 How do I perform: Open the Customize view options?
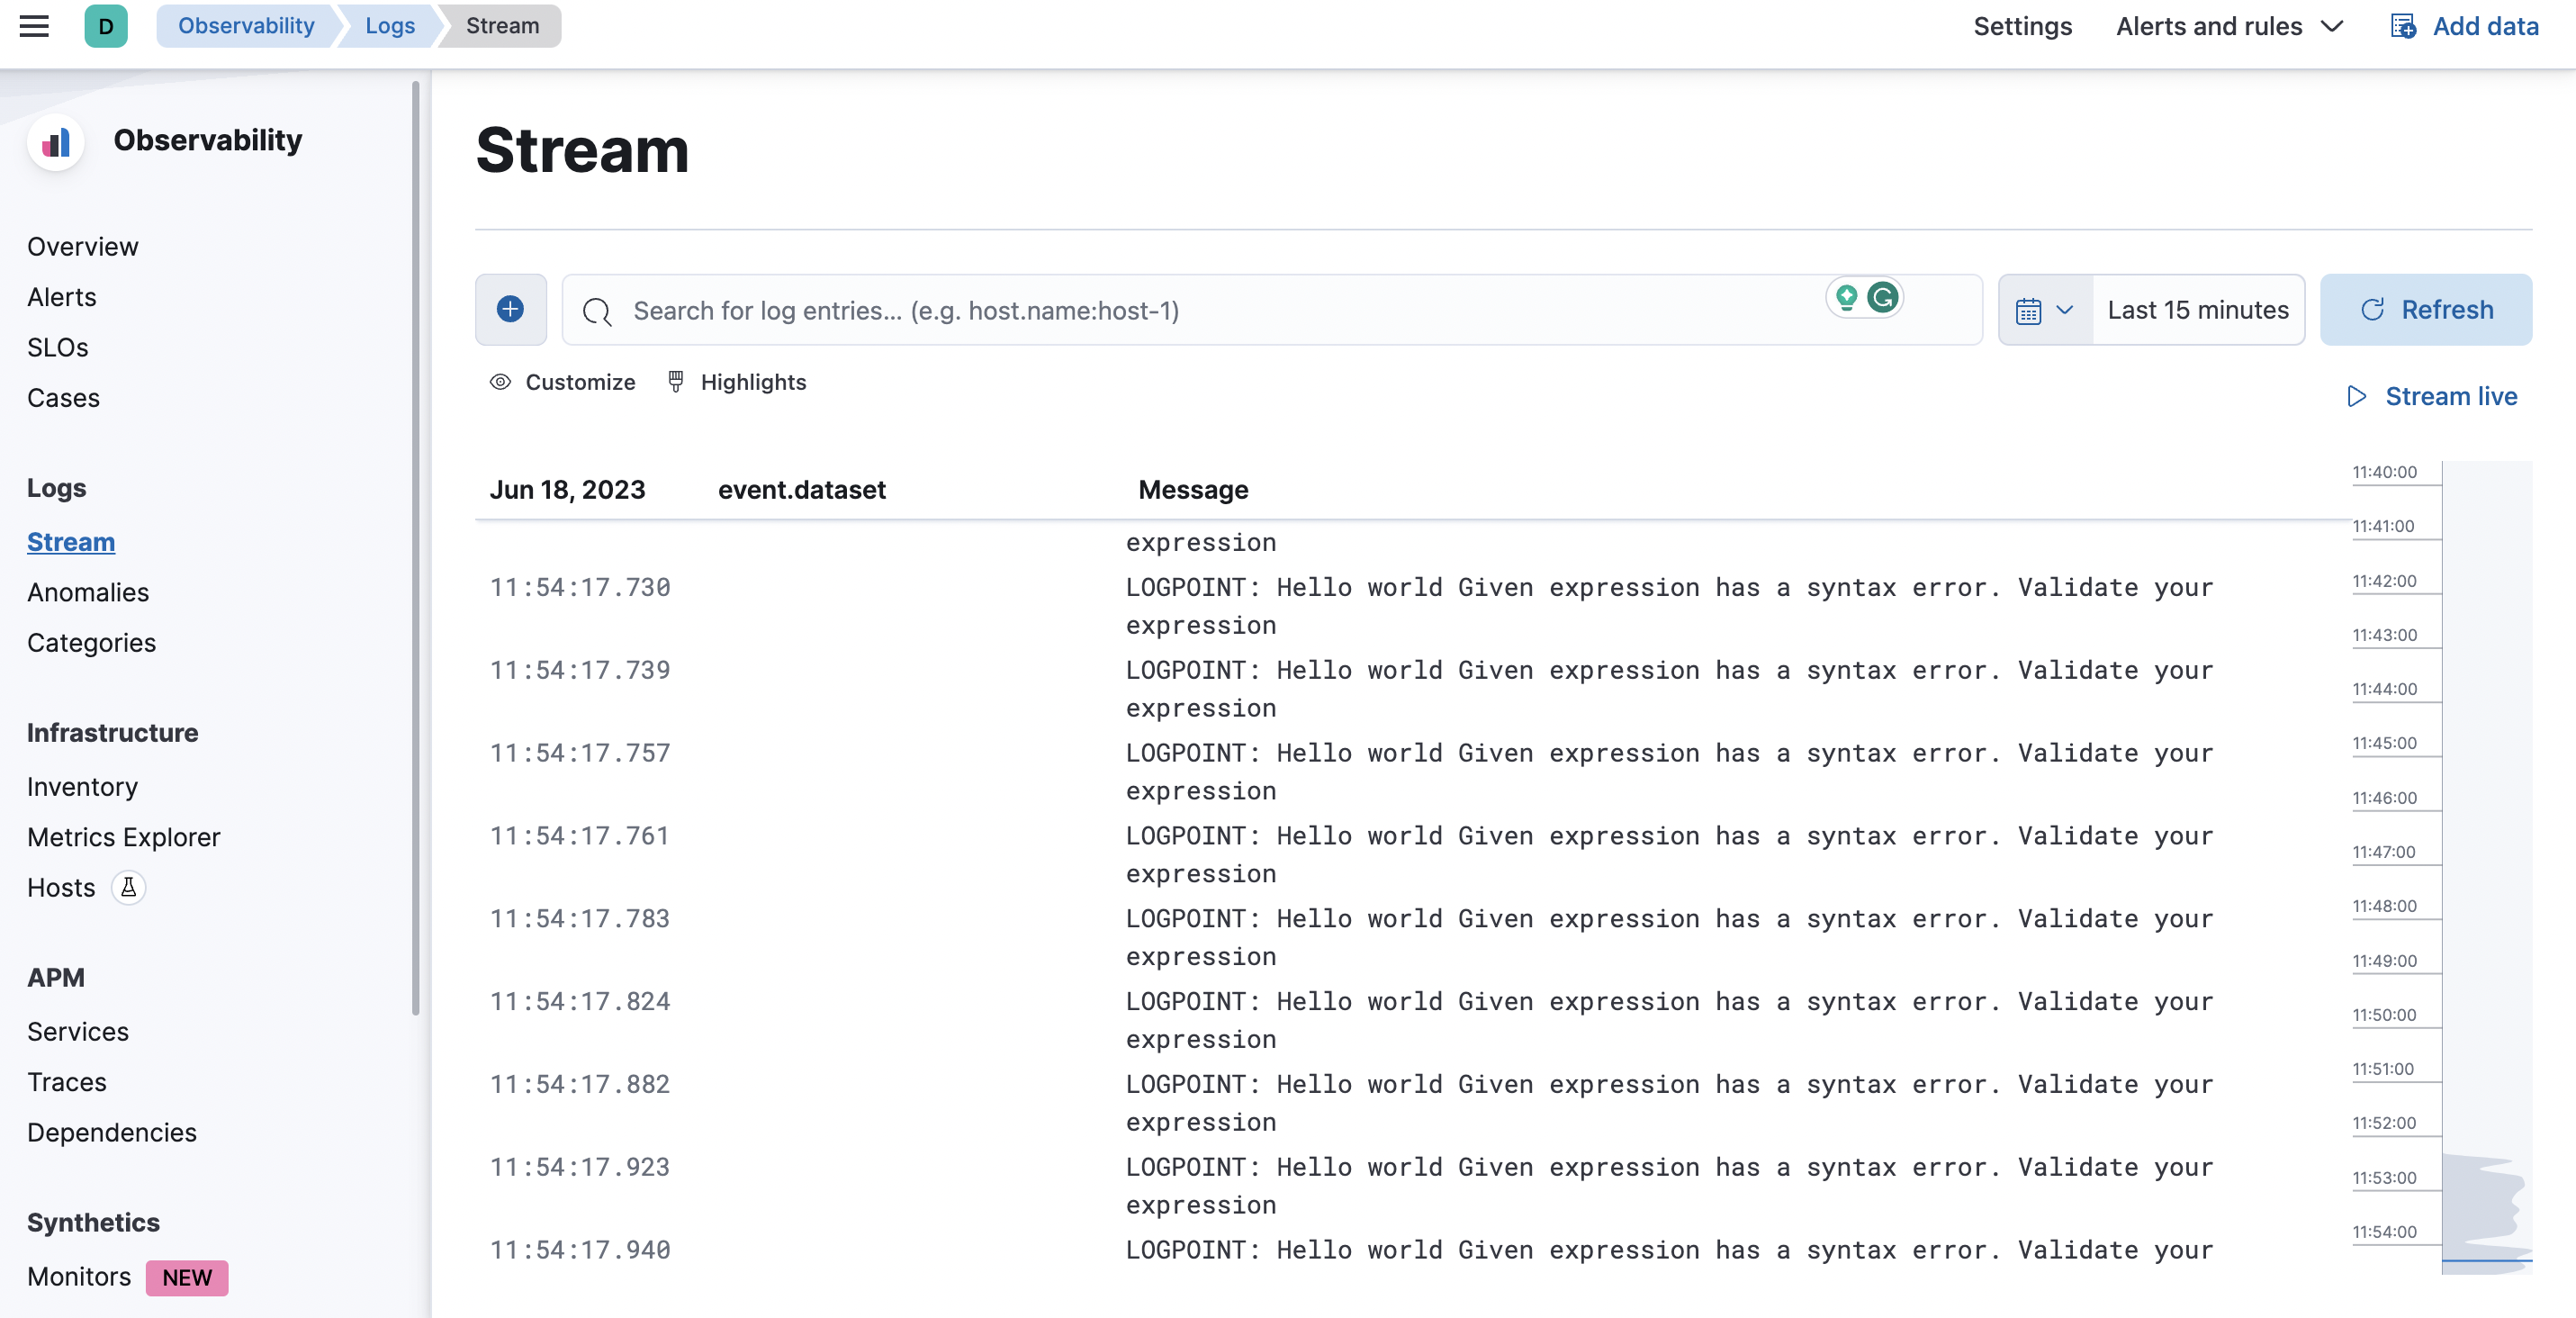[x=563, y=382]
